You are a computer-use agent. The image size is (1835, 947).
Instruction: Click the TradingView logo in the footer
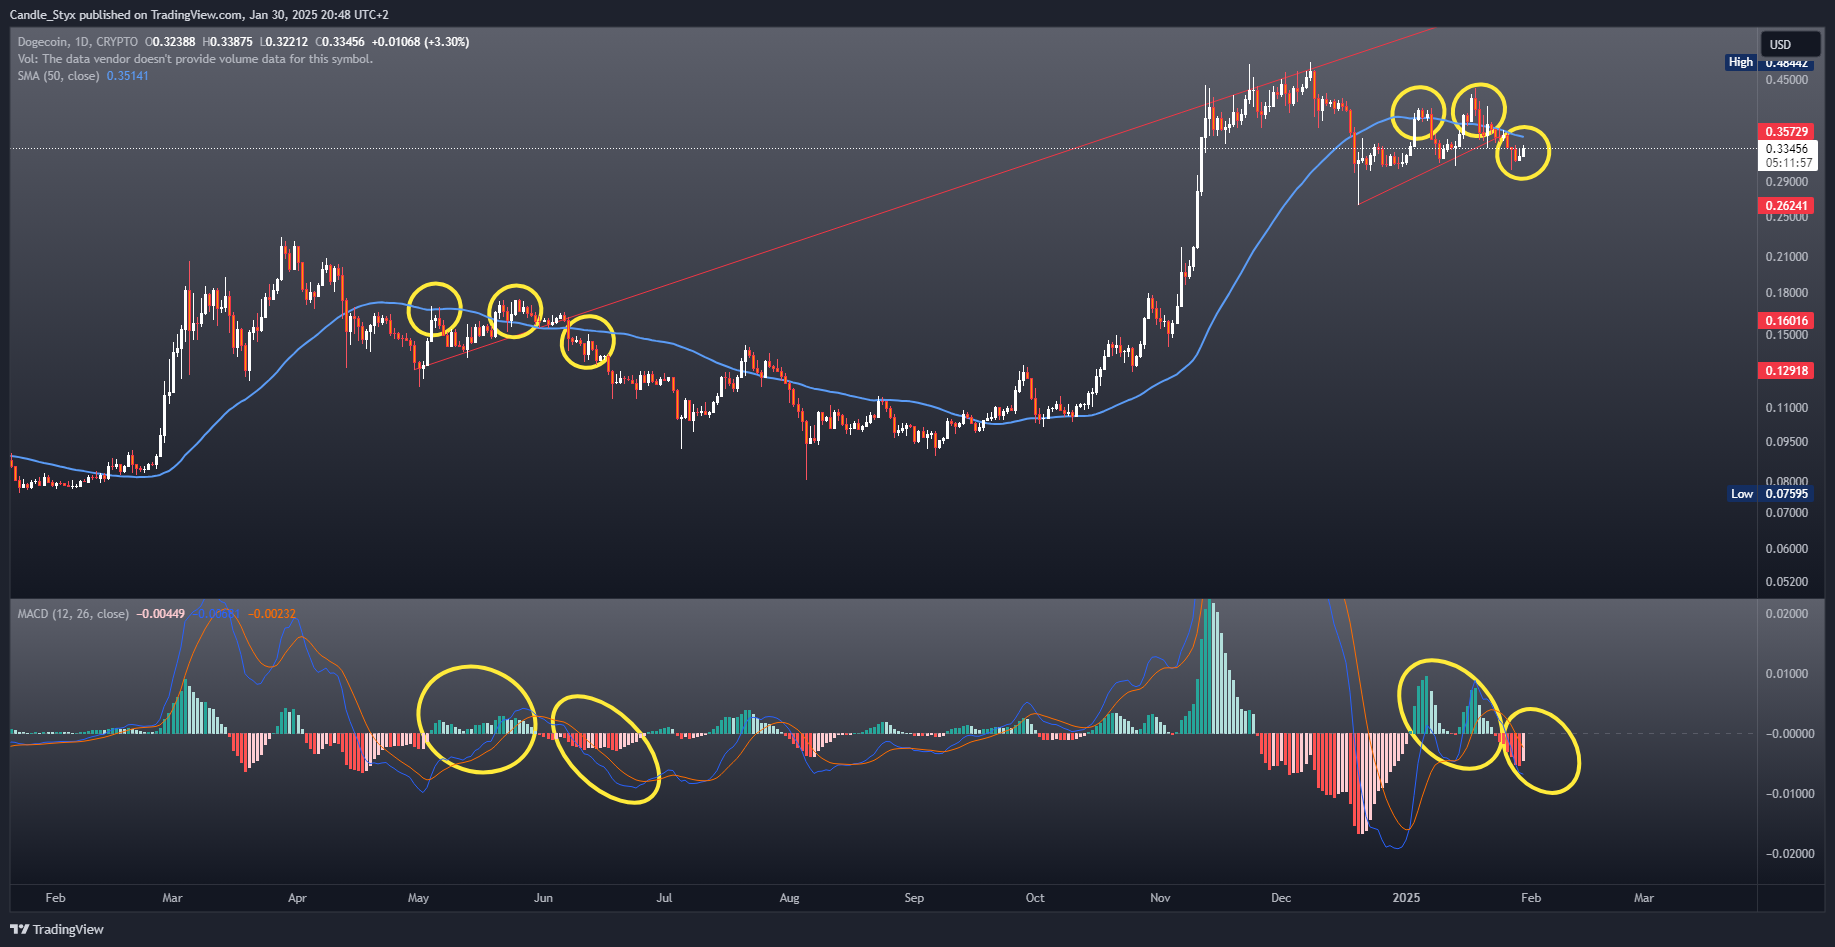[x=57, y=929]
